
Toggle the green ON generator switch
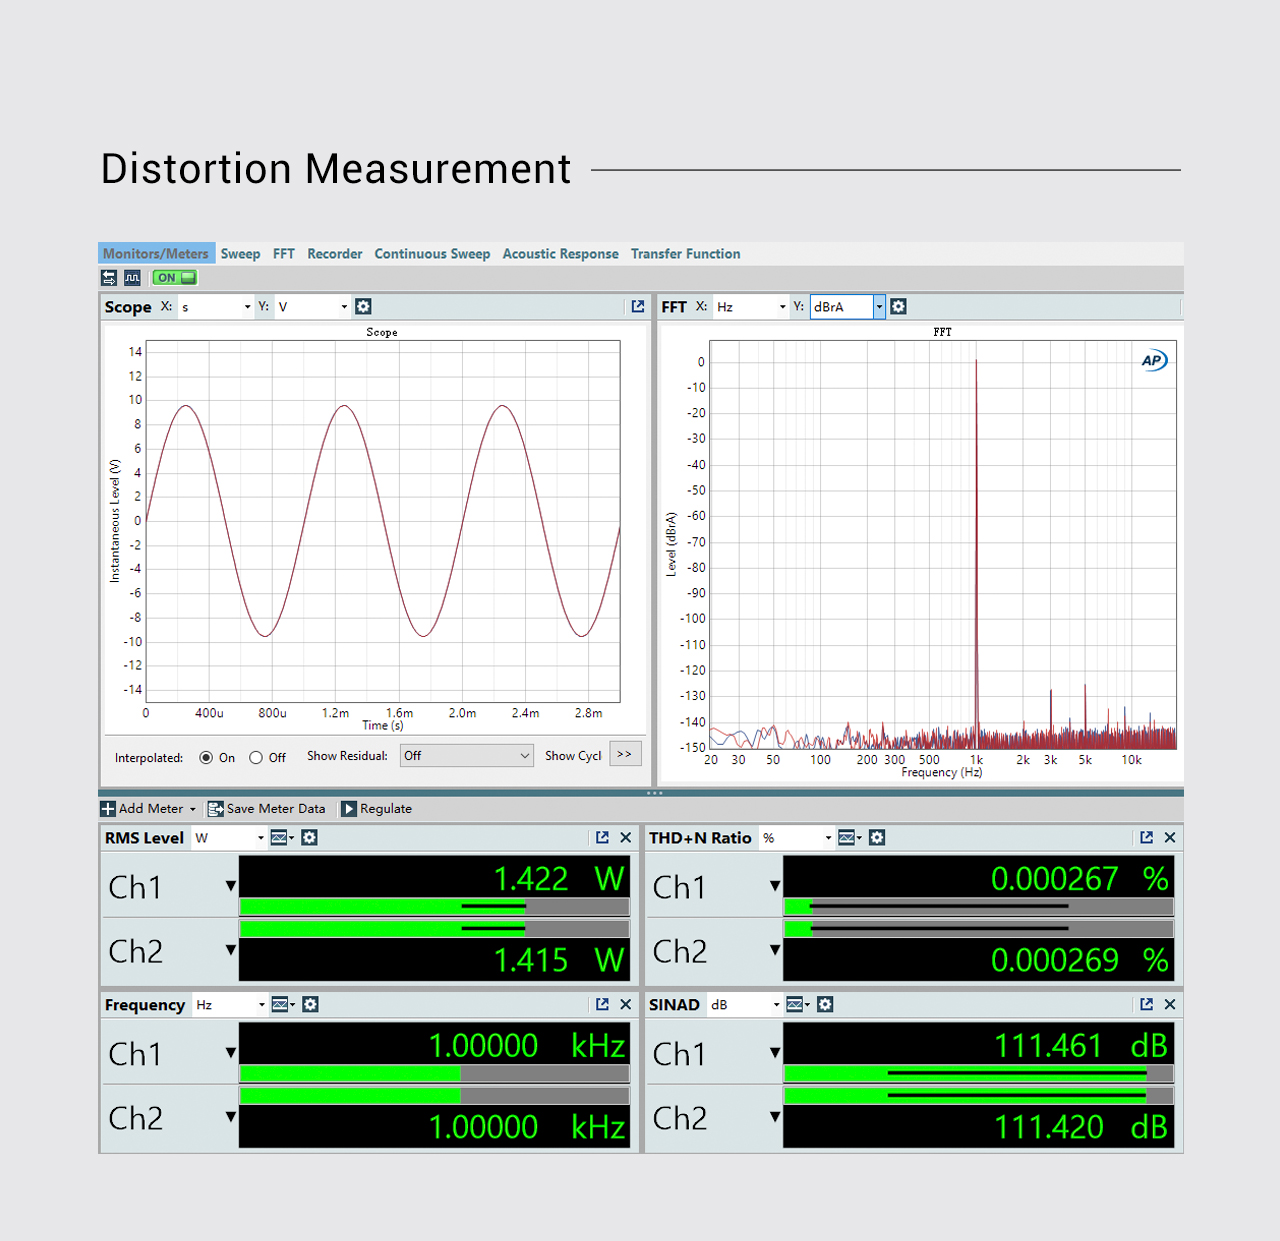click(175, 278)
